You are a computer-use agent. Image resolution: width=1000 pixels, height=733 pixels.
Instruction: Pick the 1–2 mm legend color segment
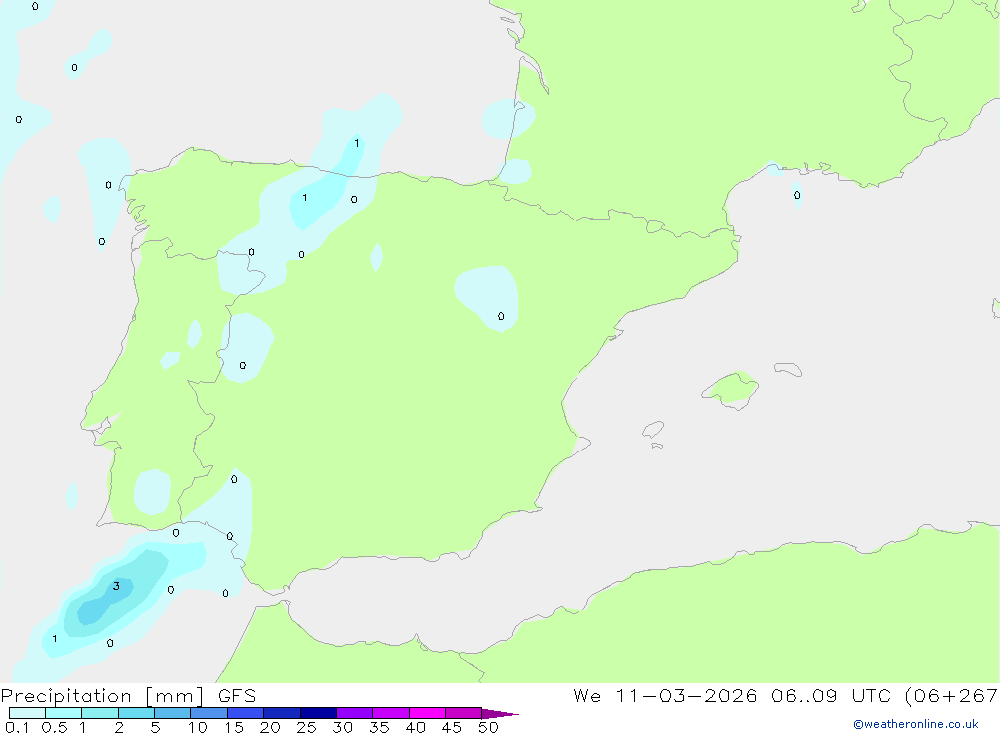tap(100, 713)
